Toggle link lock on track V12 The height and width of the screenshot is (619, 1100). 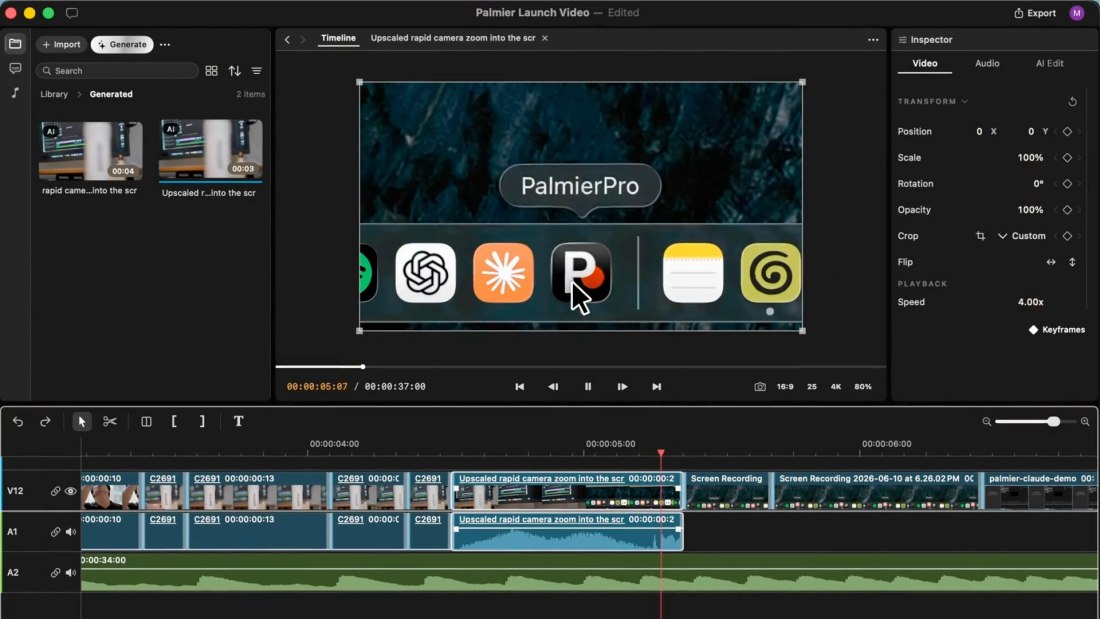55,491
